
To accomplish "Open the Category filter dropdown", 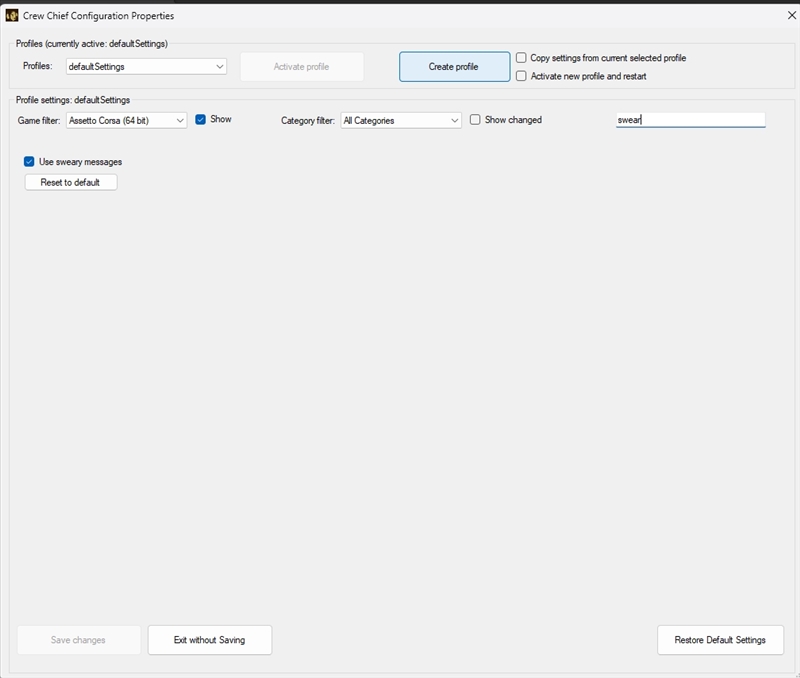I will pyautogui.click(x=401, y=120).
